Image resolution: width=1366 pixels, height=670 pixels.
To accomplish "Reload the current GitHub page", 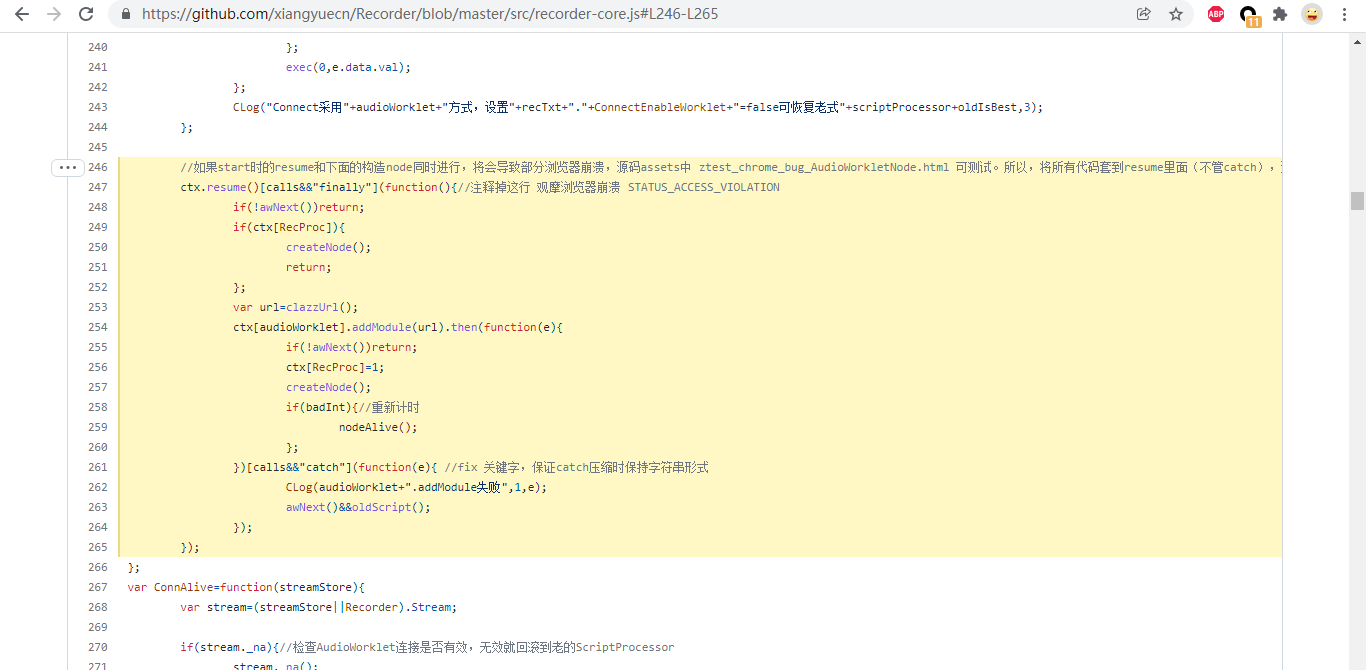I will [x=86, y=14].
